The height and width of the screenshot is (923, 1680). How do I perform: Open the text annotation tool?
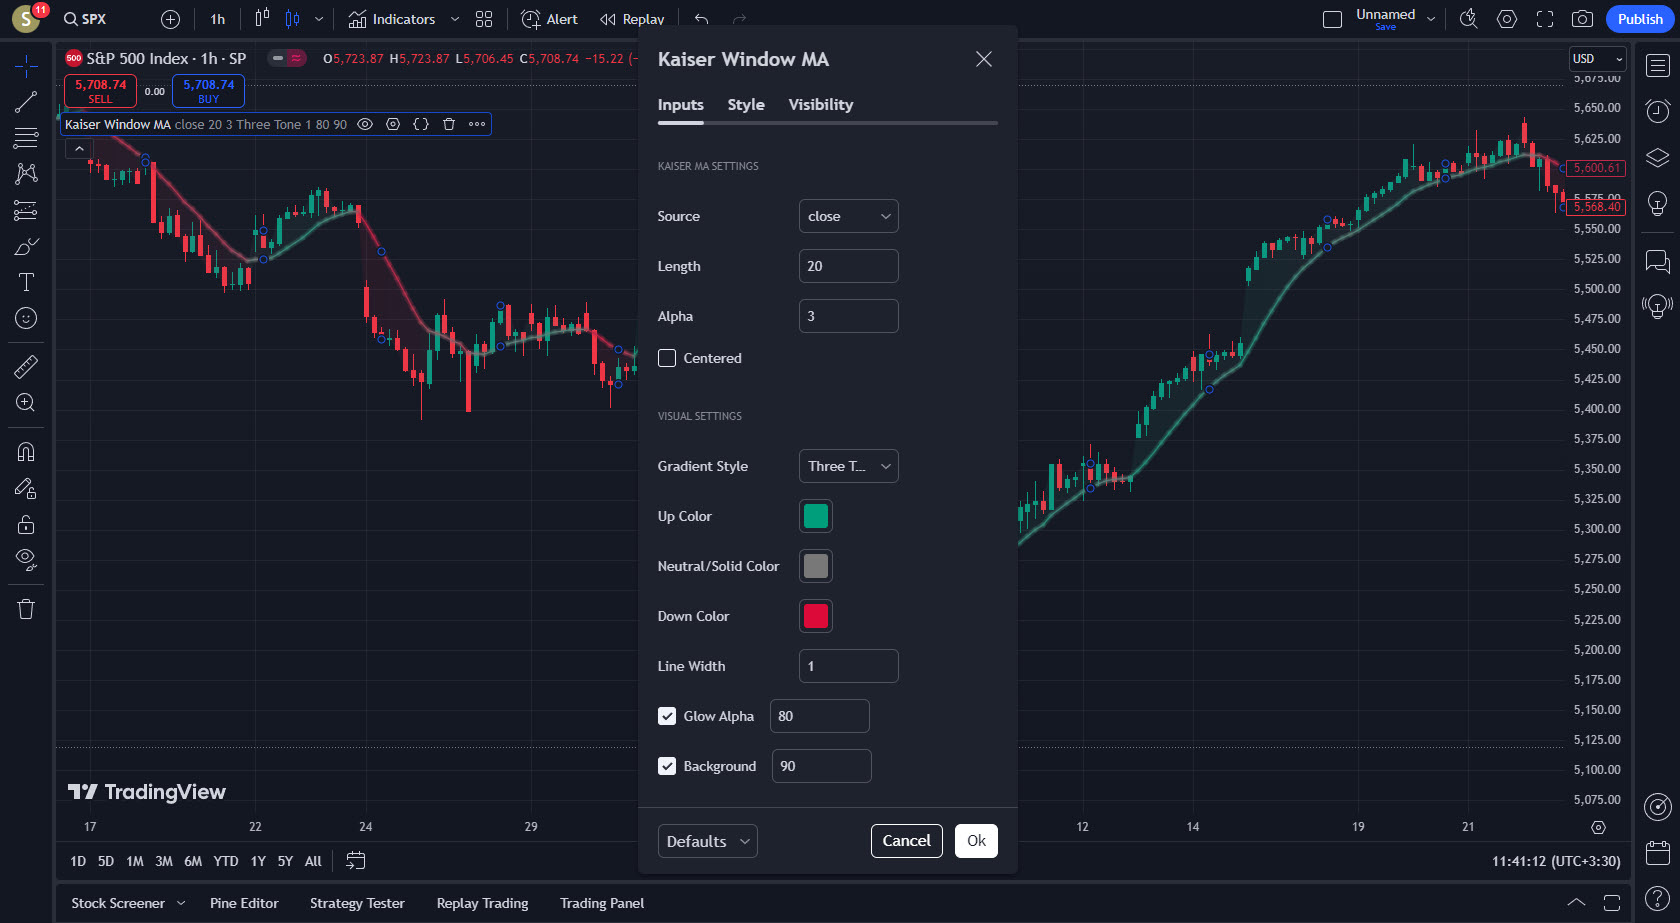(26, 282)
